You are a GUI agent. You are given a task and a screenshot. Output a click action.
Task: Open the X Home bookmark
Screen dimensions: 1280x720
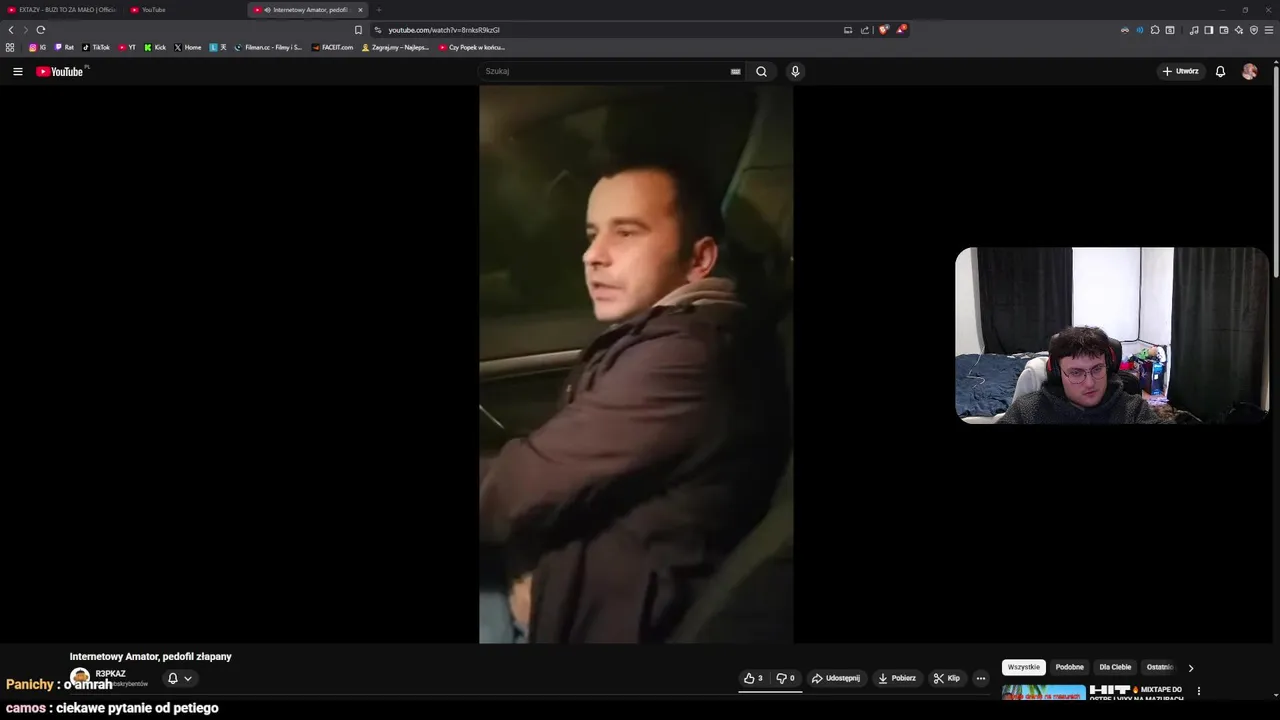pyautogui.click(x=188, y=47)
